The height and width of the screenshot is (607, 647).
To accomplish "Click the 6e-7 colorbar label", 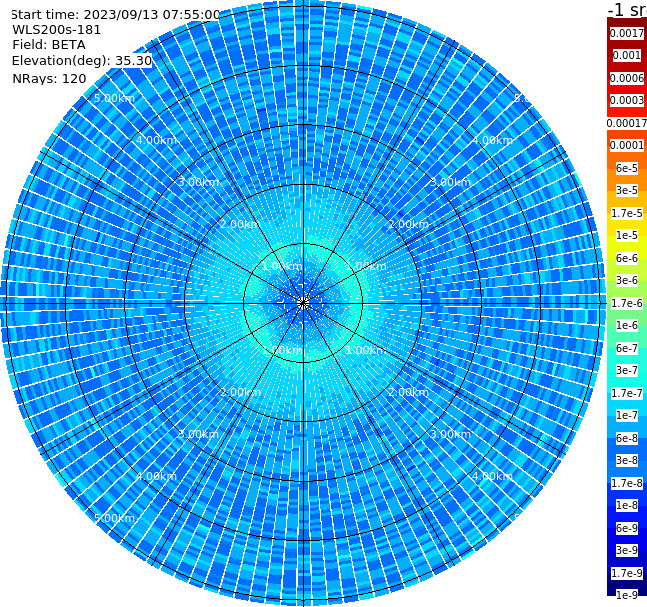I will tap(627, 348).
